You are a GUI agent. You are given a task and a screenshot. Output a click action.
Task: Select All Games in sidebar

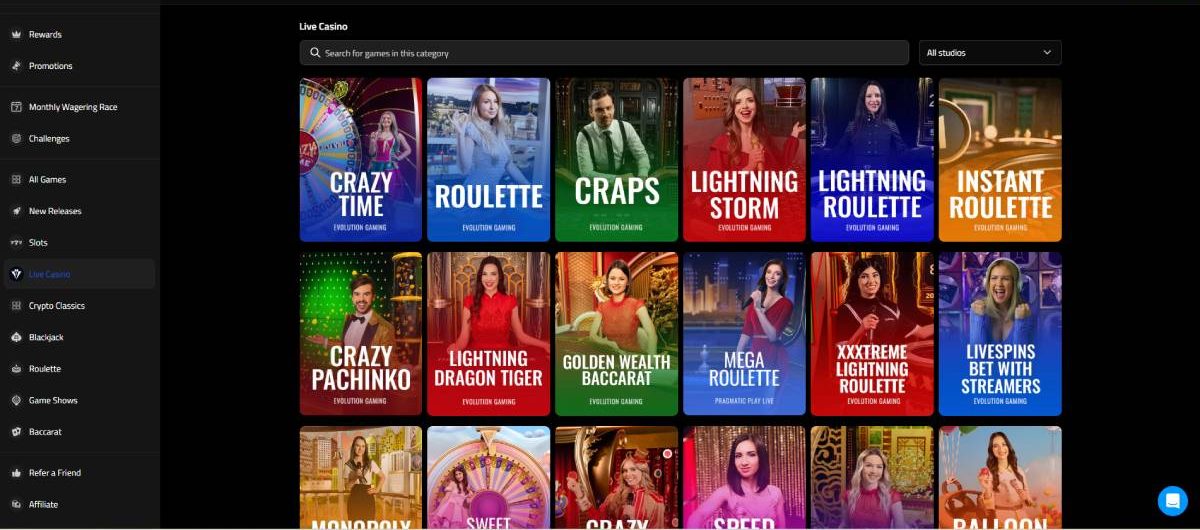[47, 180]
